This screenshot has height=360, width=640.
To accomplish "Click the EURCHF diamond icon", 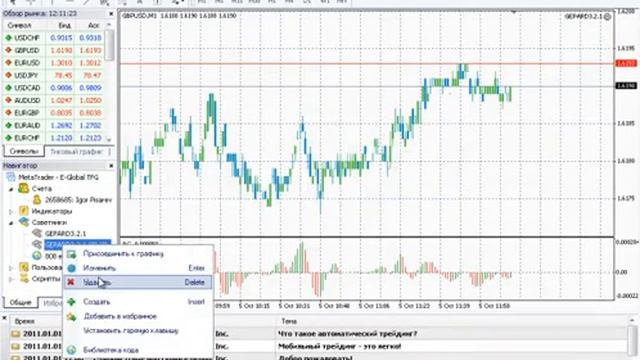I will pos(8,138).
